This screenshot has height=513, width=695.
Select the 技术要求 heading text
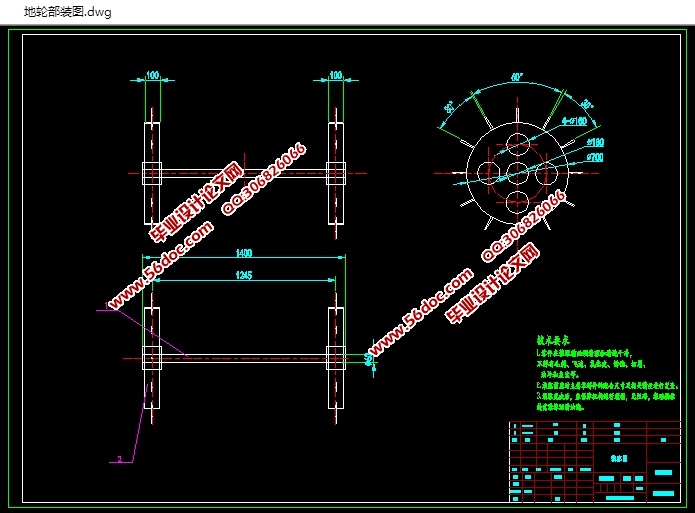(553, 340)
